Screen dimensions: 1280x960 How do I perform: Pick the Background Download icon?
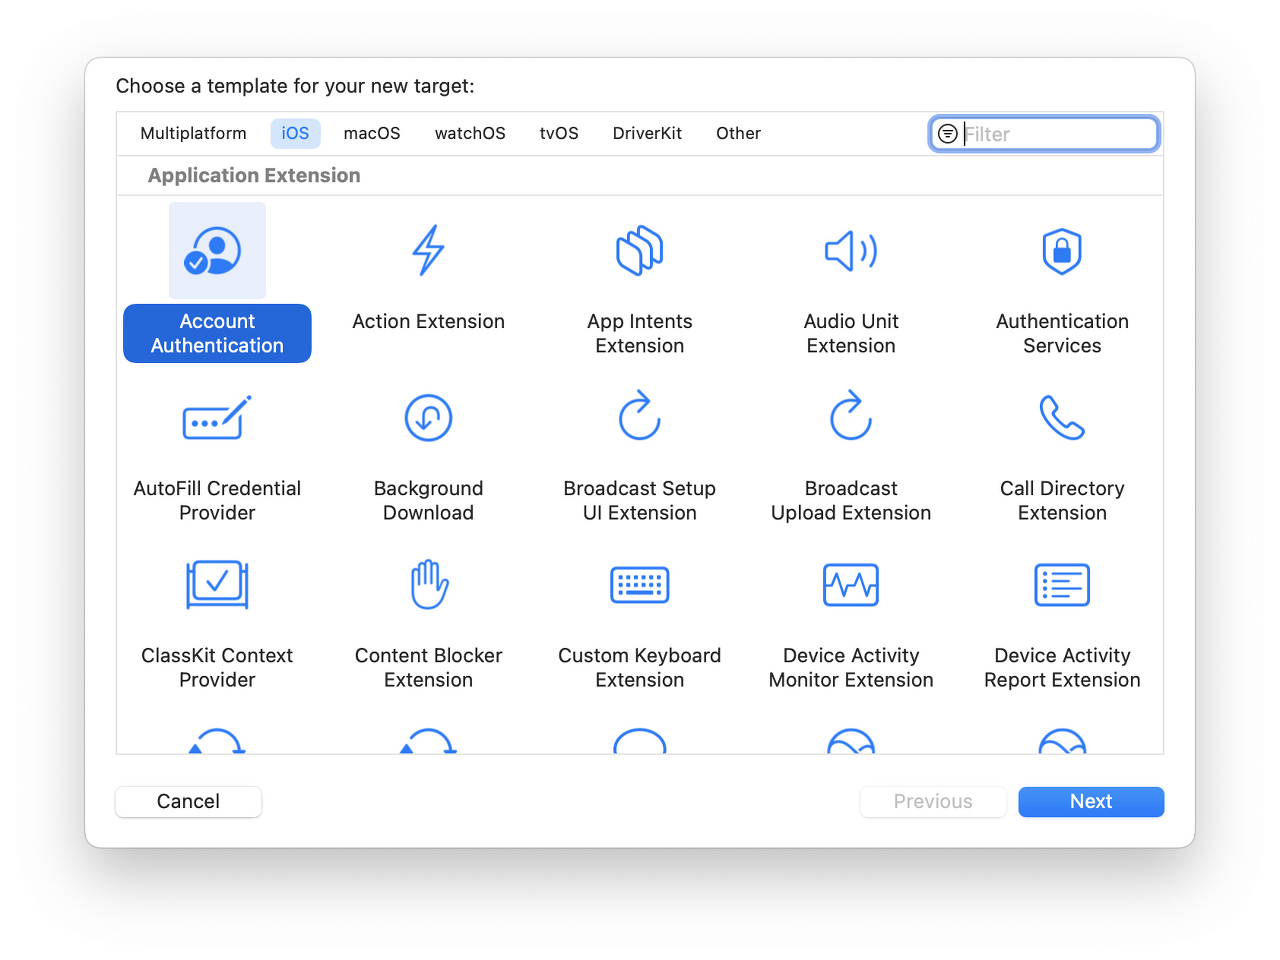point(428,418)
